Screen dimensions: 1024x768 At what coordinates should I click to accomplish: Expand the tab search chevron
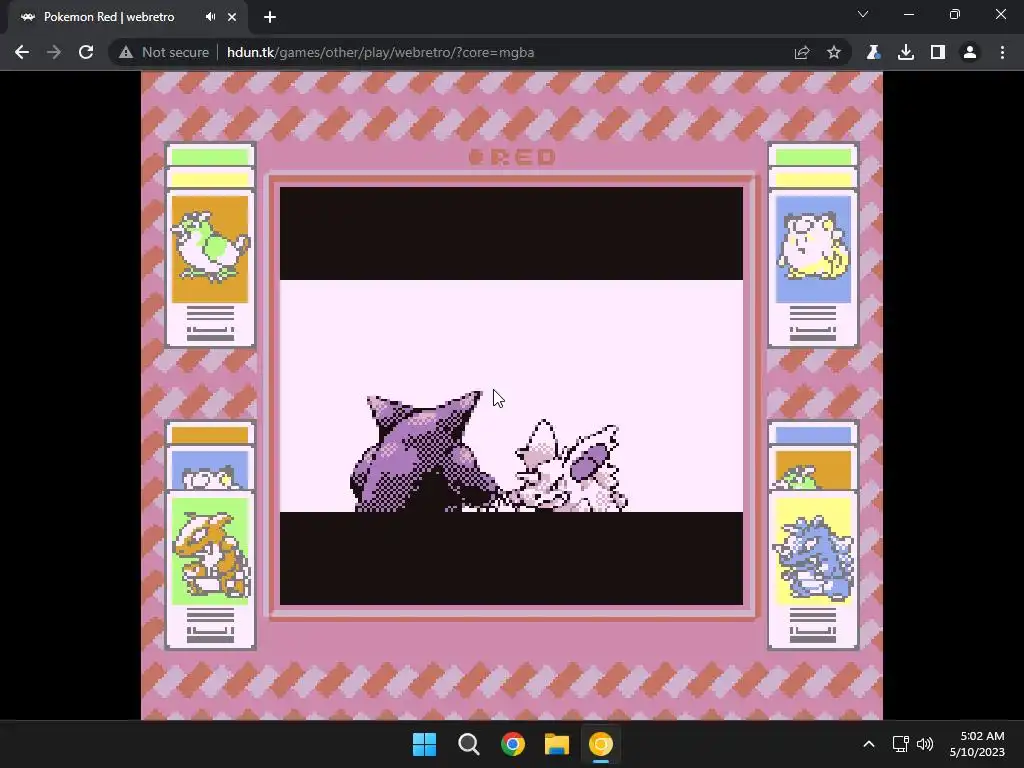coord(863,14)
